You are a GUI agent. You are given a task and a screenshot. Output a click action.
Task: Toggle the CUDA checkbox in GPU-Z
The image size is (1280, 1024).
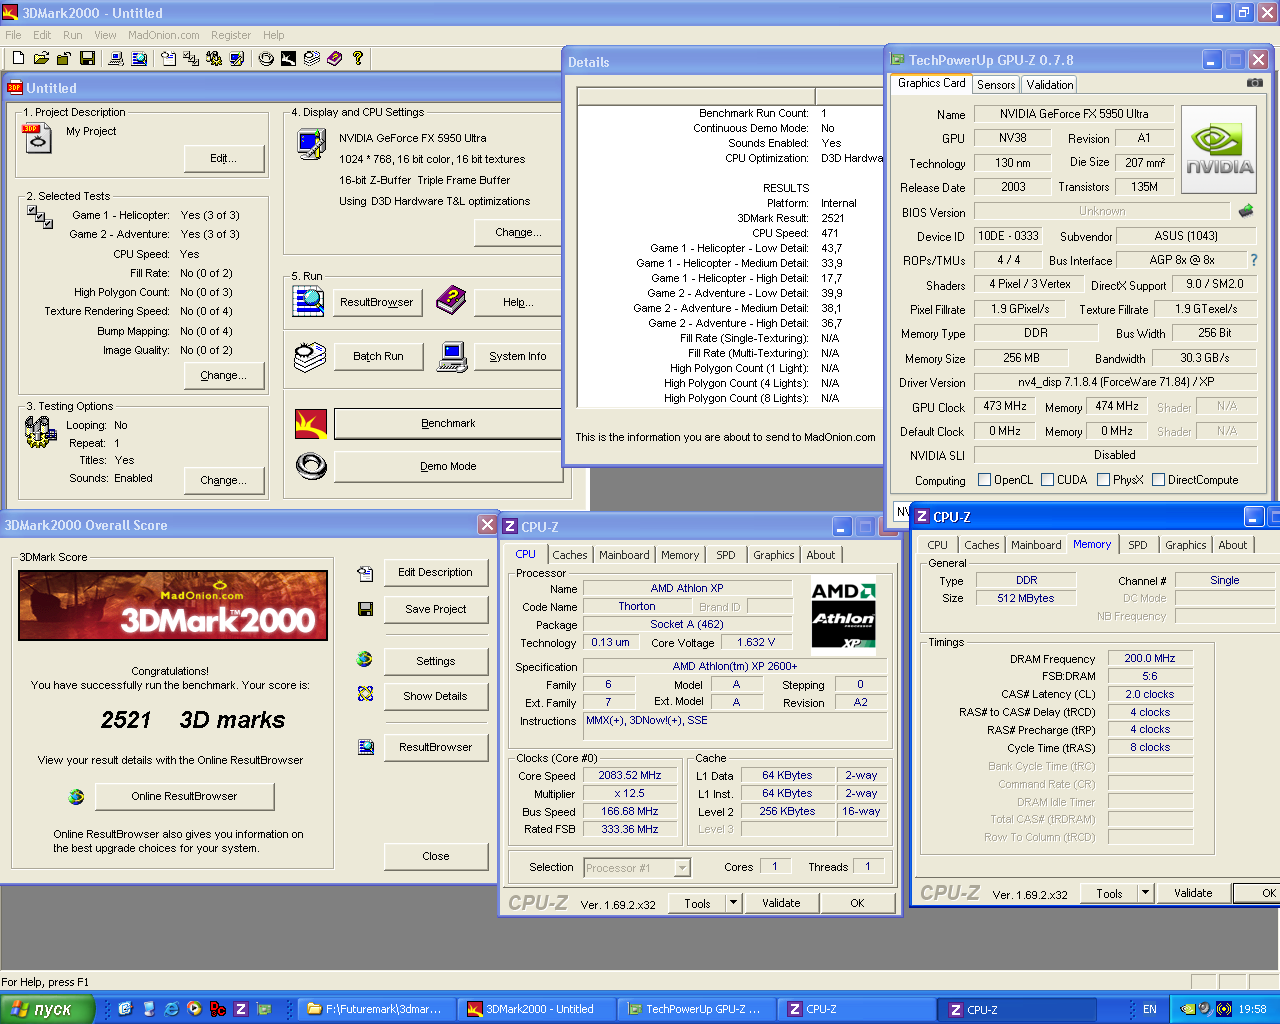(x=1047, y=480)
